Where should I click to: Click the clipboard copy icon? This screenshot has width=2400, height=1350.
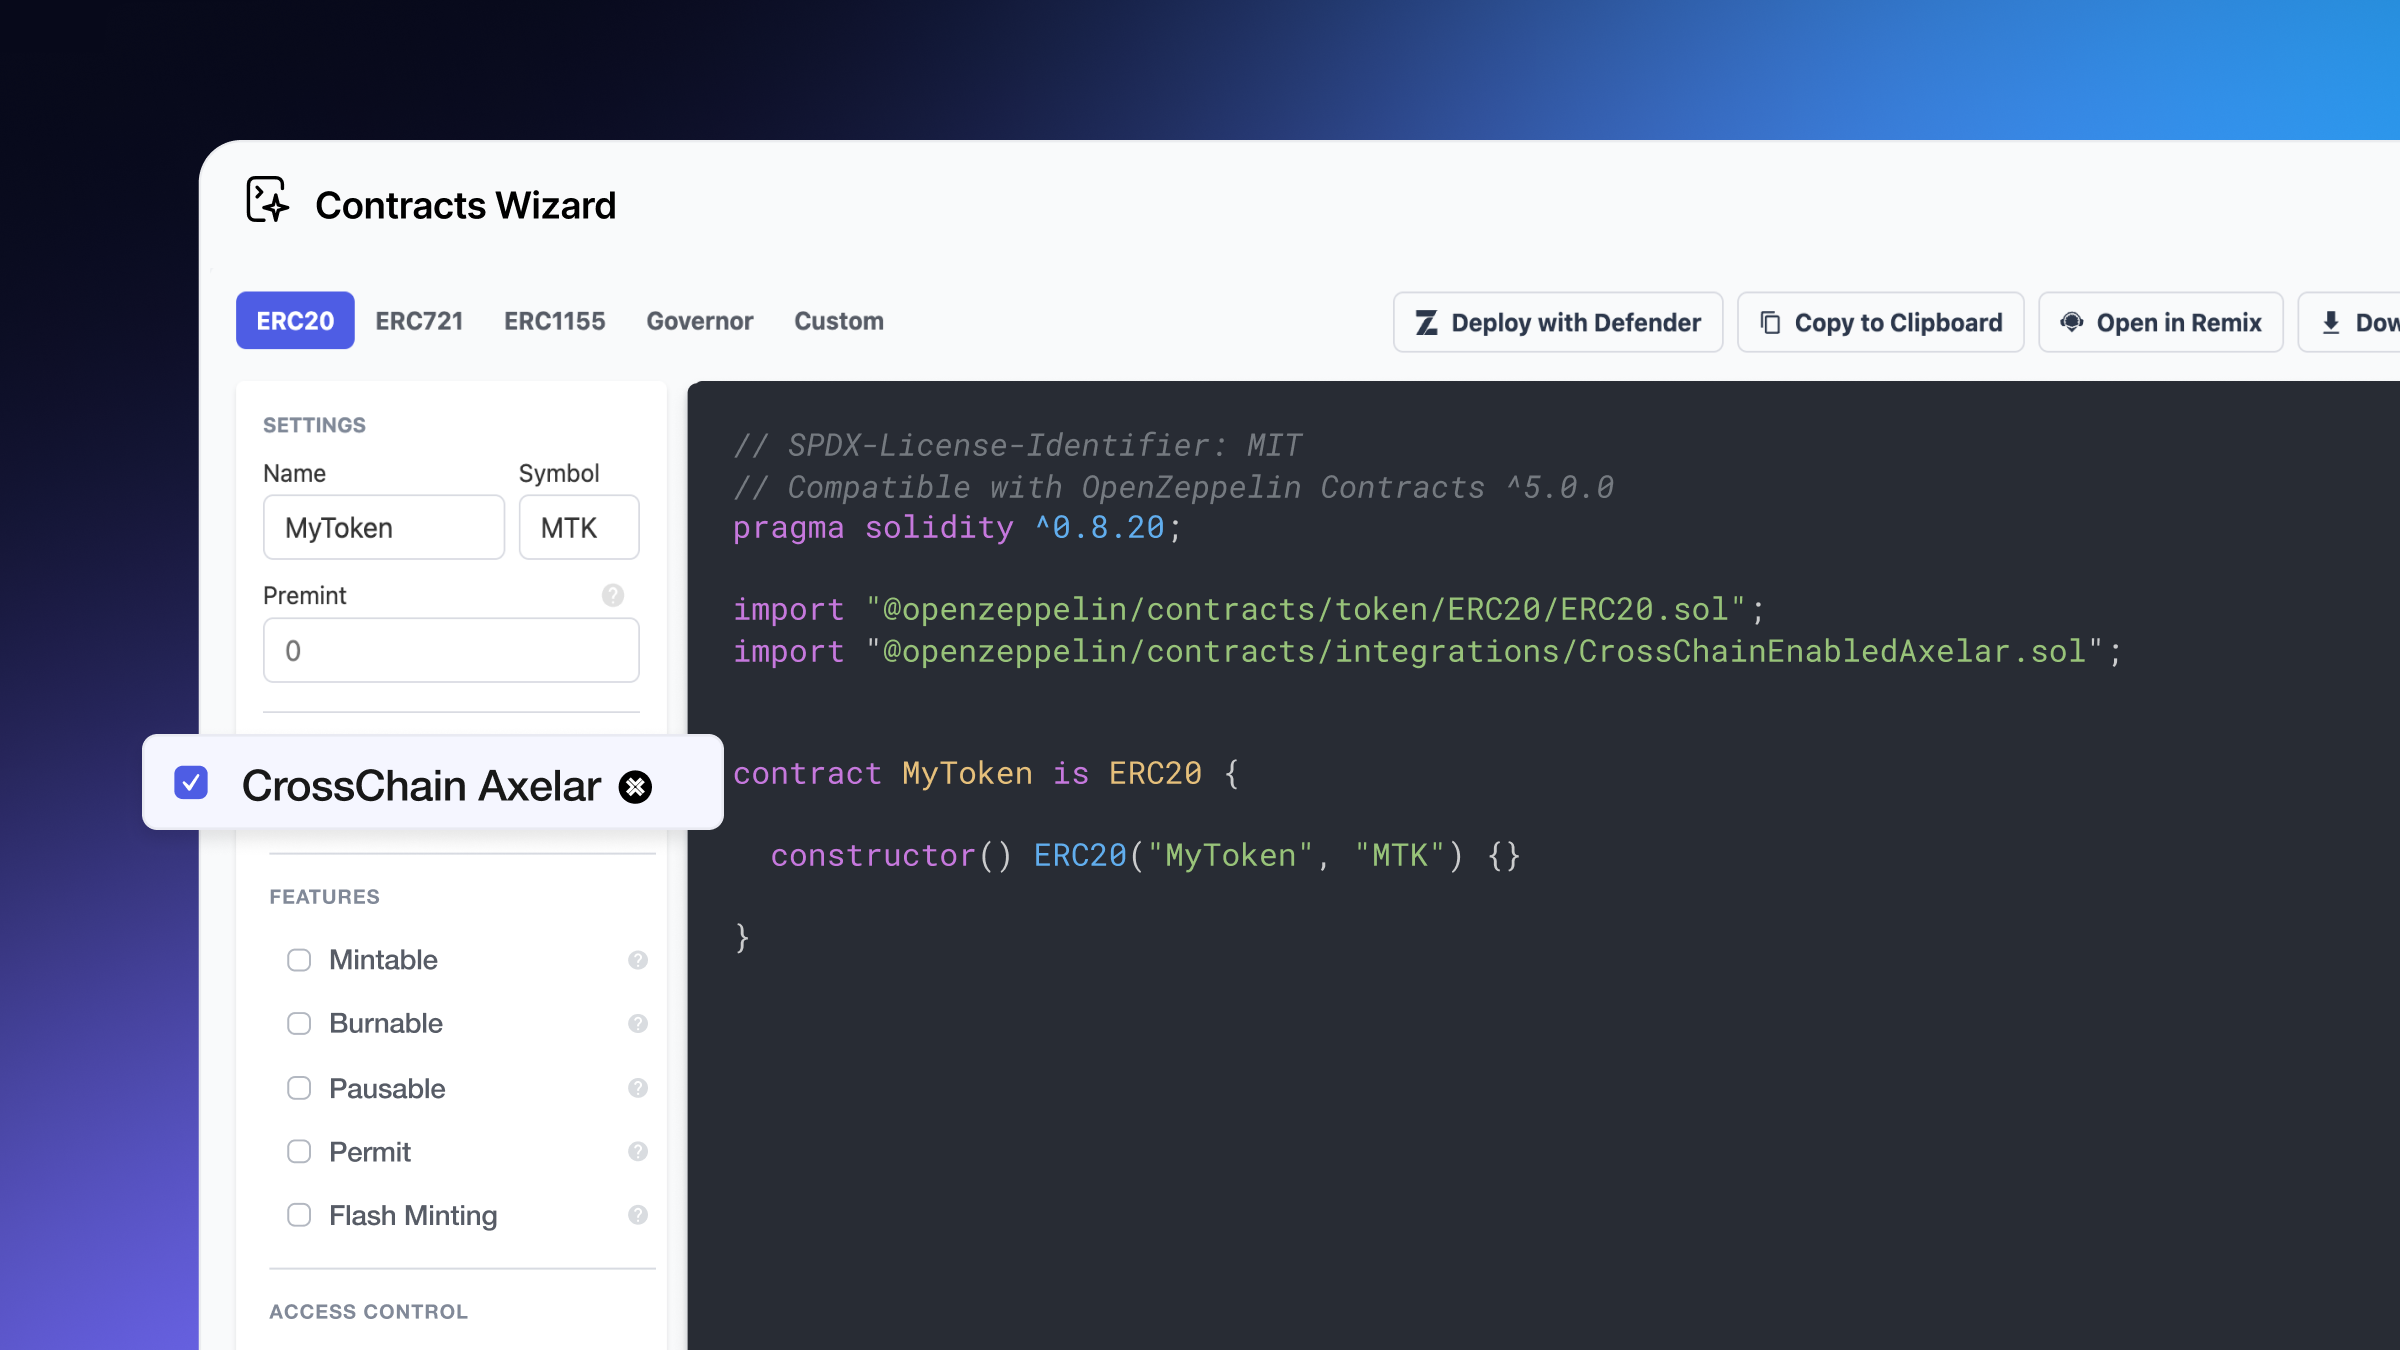pos(1772,322)
